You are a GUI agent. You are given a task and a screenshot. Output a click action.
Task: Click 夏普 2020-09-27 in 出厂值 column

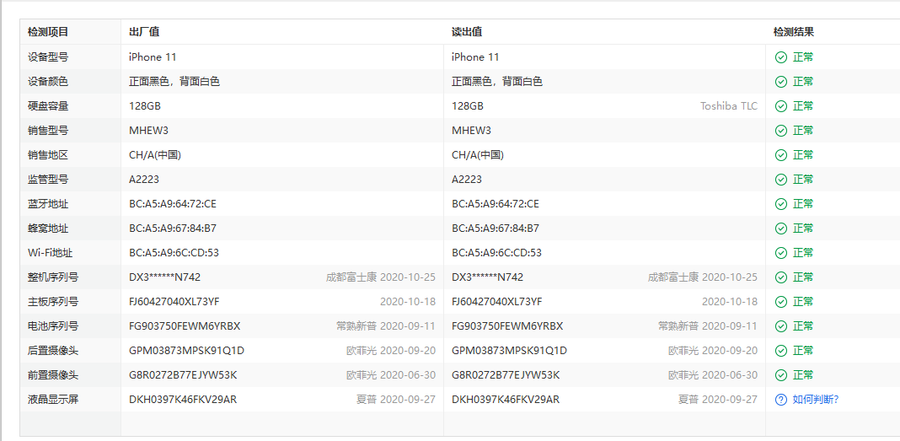396,400
